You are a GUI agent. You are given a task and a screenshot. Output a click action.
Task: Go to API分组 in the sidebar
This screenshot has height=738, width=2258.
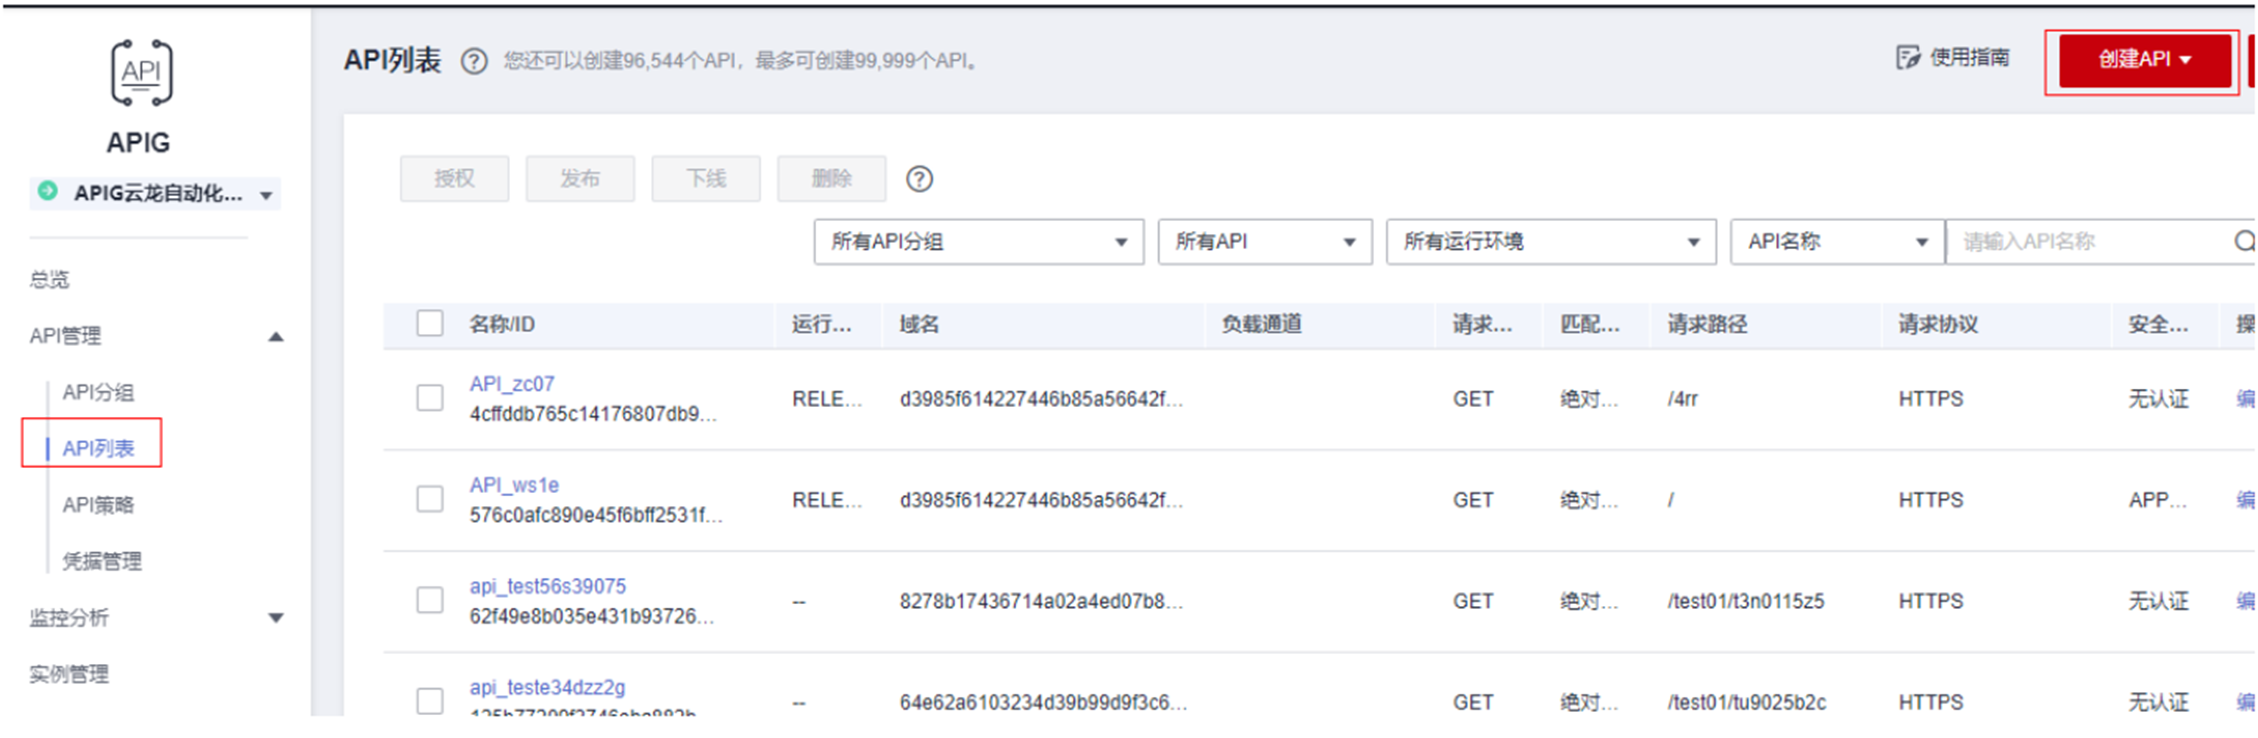[x=98, y=392]
